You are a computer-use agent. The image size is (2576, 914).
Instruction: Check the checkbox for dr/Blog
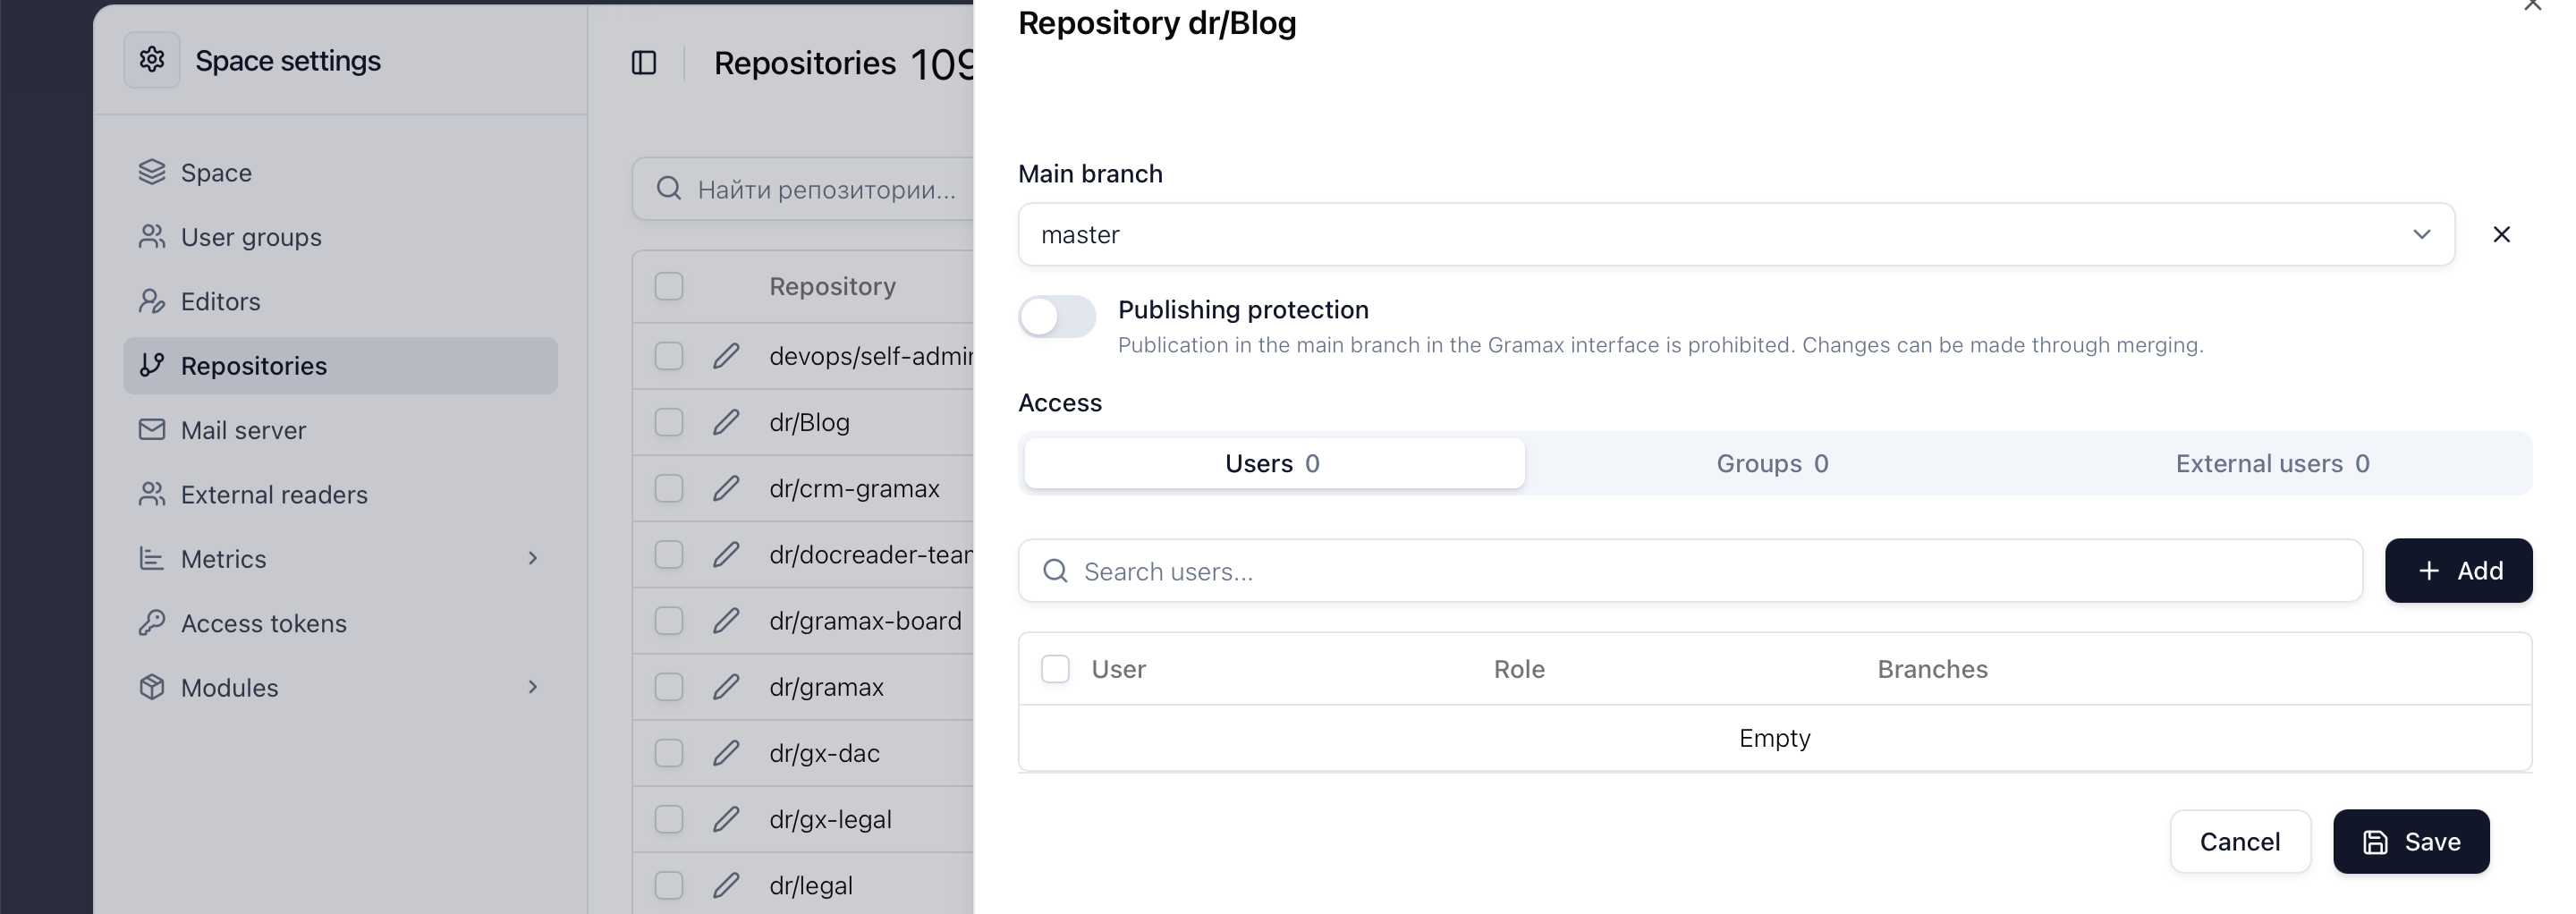pos(669,422)
